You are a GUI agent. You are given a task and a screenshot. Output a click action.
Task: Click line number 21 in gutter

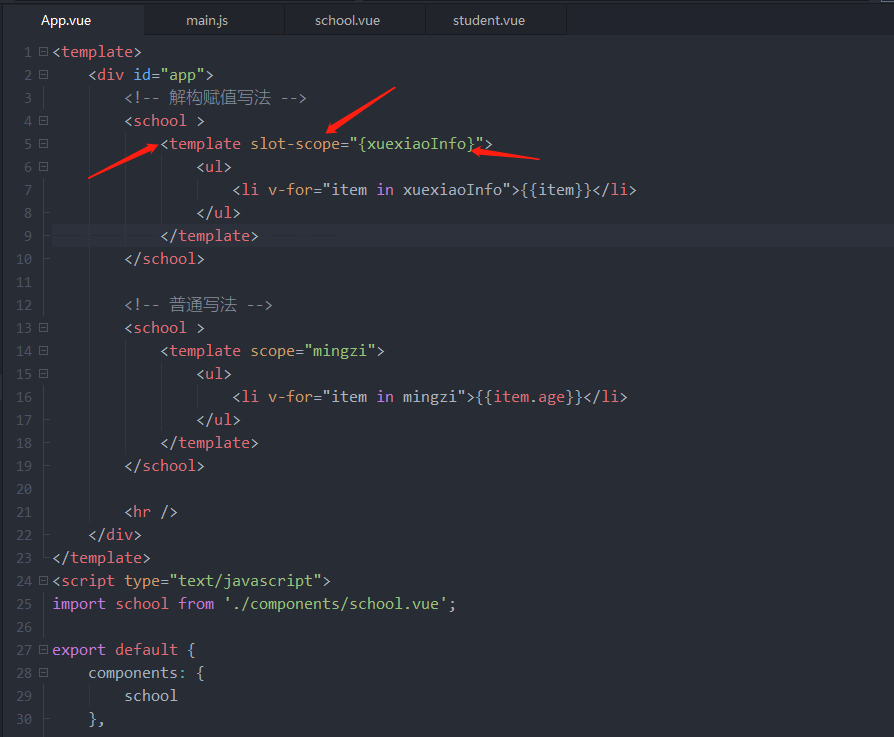click(x=24, y=512)
